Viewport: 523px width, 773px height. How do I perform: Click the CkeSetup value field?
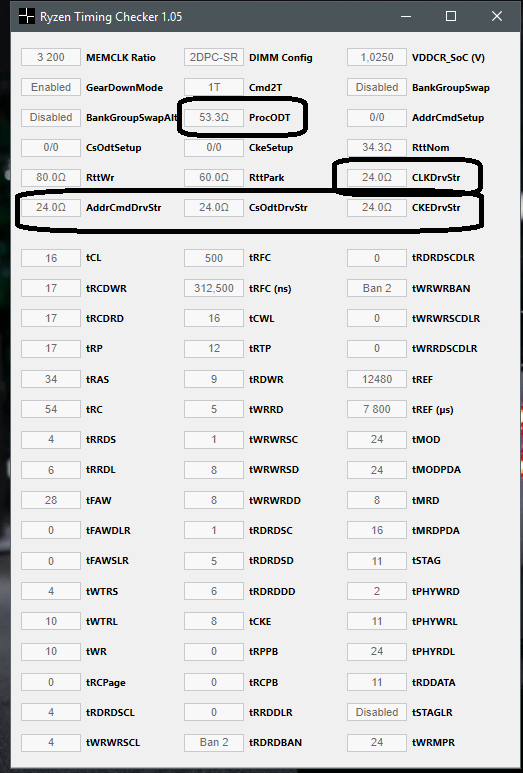(x=214, y=147)
